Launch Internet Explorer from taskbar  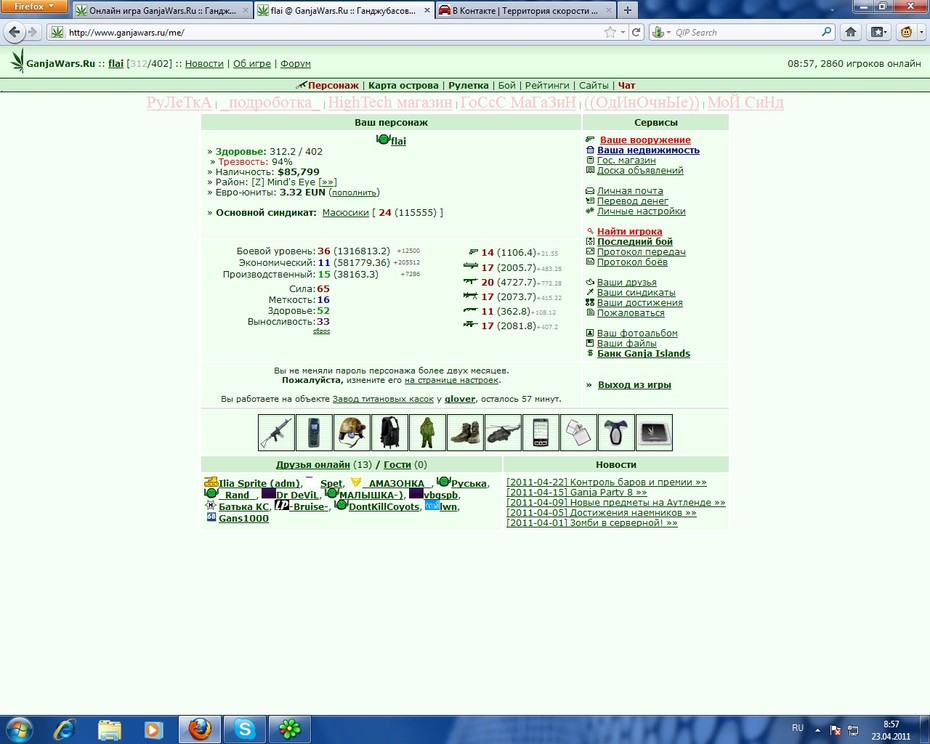65,729
